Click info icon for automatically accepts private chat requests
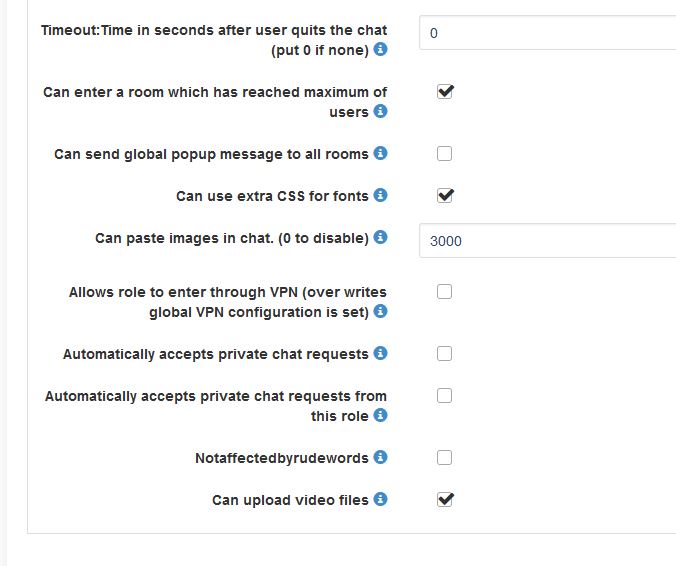Screen dimensions: 676x566 380,354
